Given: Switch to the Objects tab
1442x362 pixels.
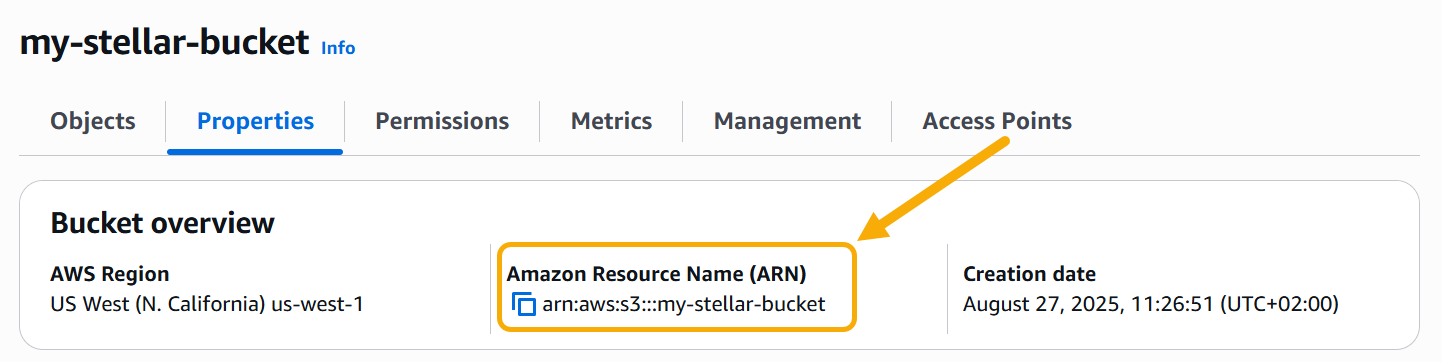Looking at the screenshot, I should [x=93, y=121].
